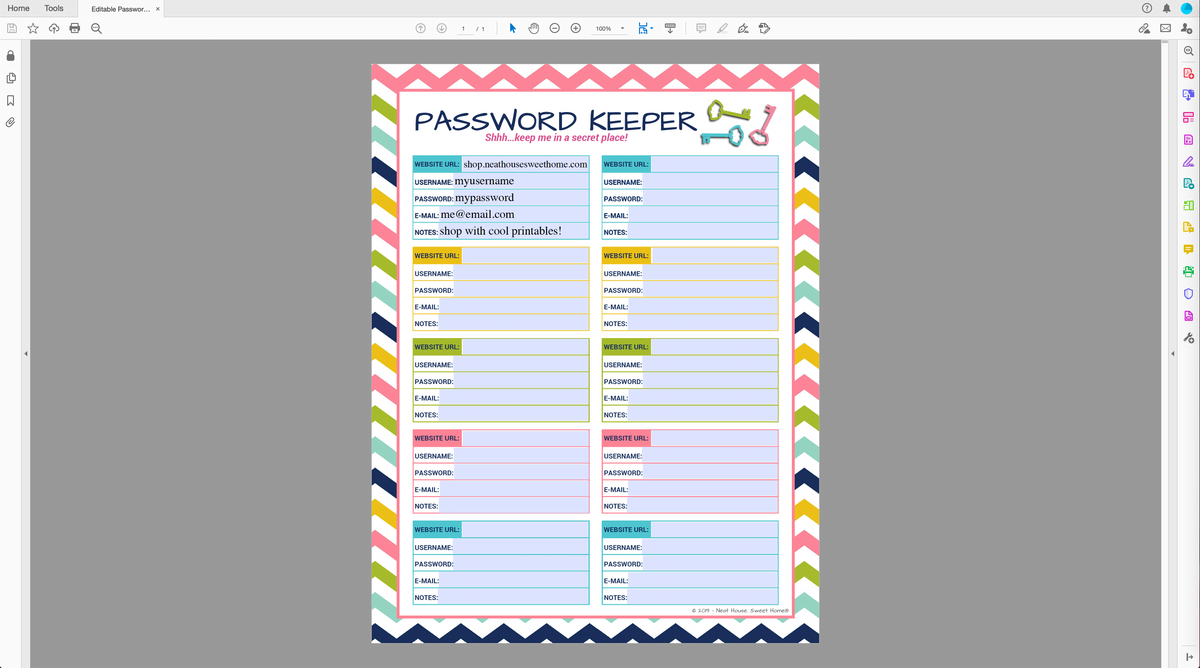Switch to the Home tab
Viewport: 1200px width, 668px height.
pos(18,8)
